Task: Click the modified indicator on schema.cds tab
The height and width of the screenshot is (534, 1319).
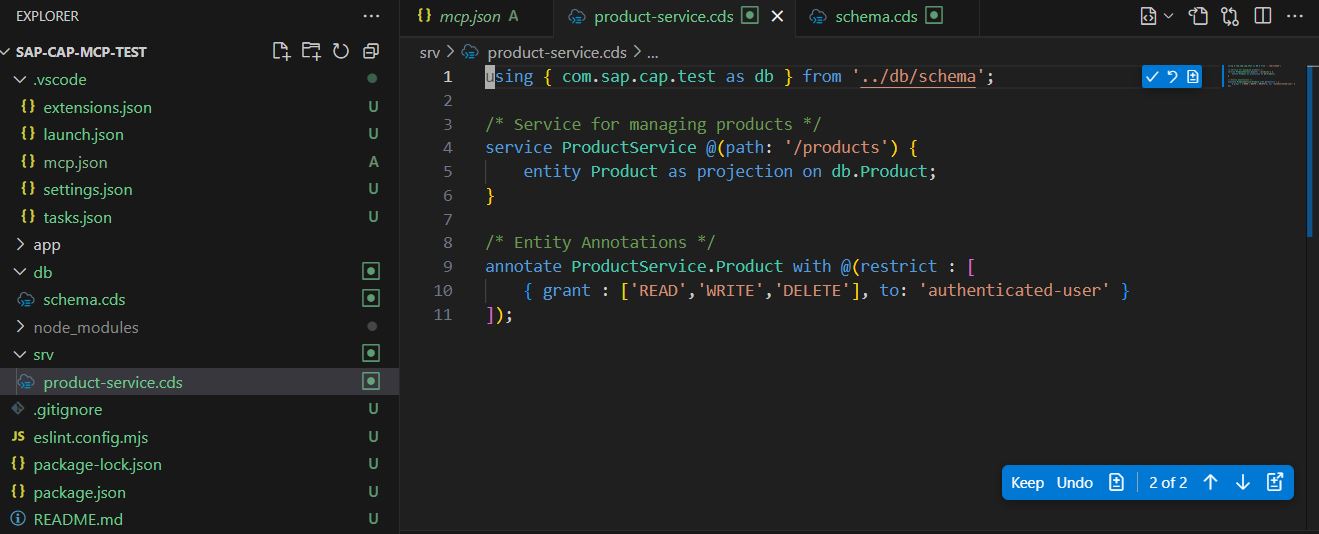Action: click(934, 16)
